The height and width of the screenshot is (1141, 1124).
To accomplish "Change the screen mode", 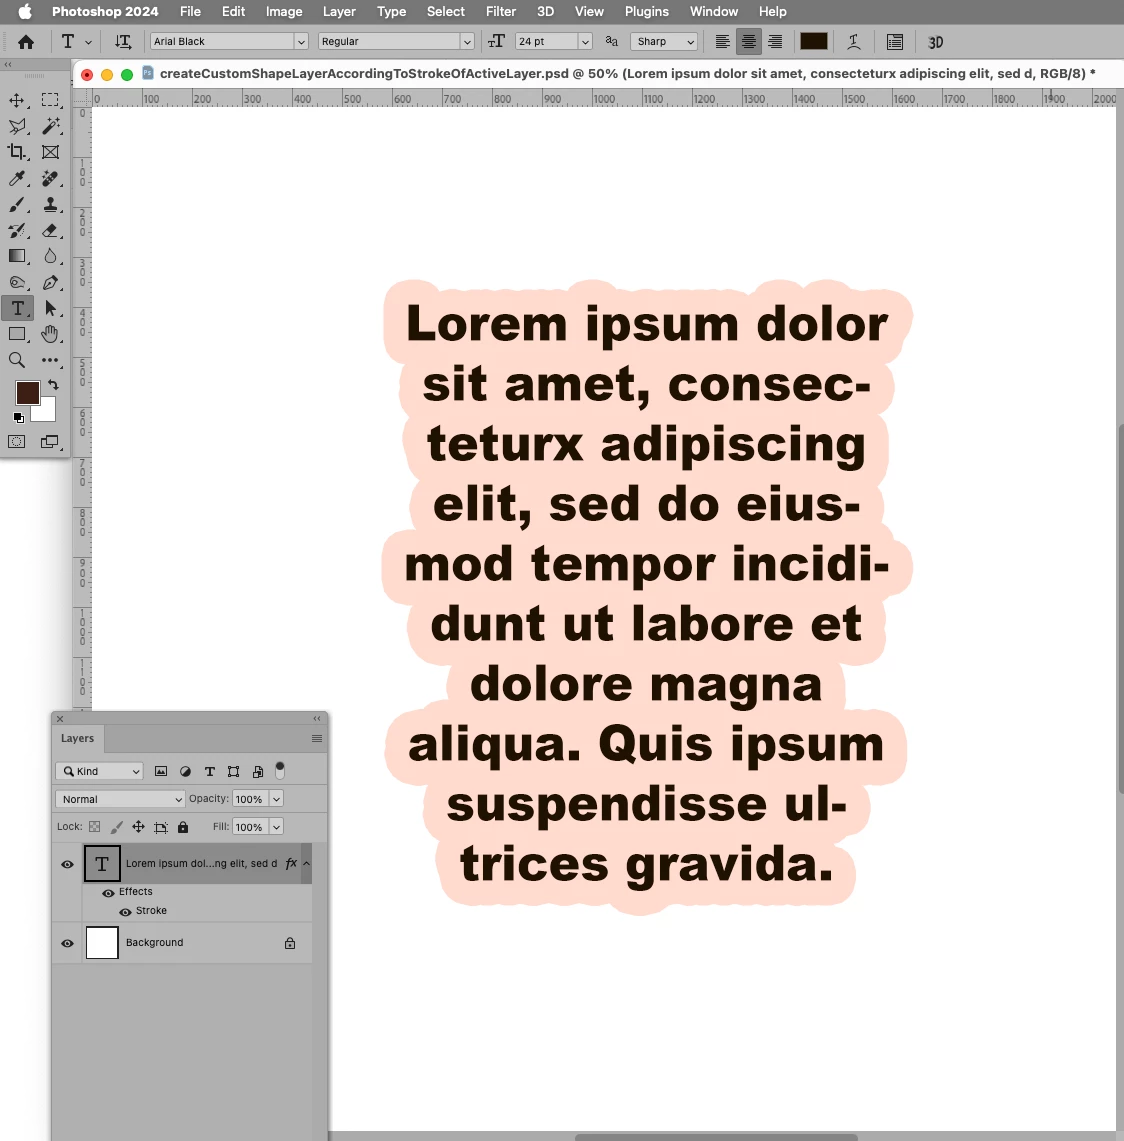I will (50, 442).
